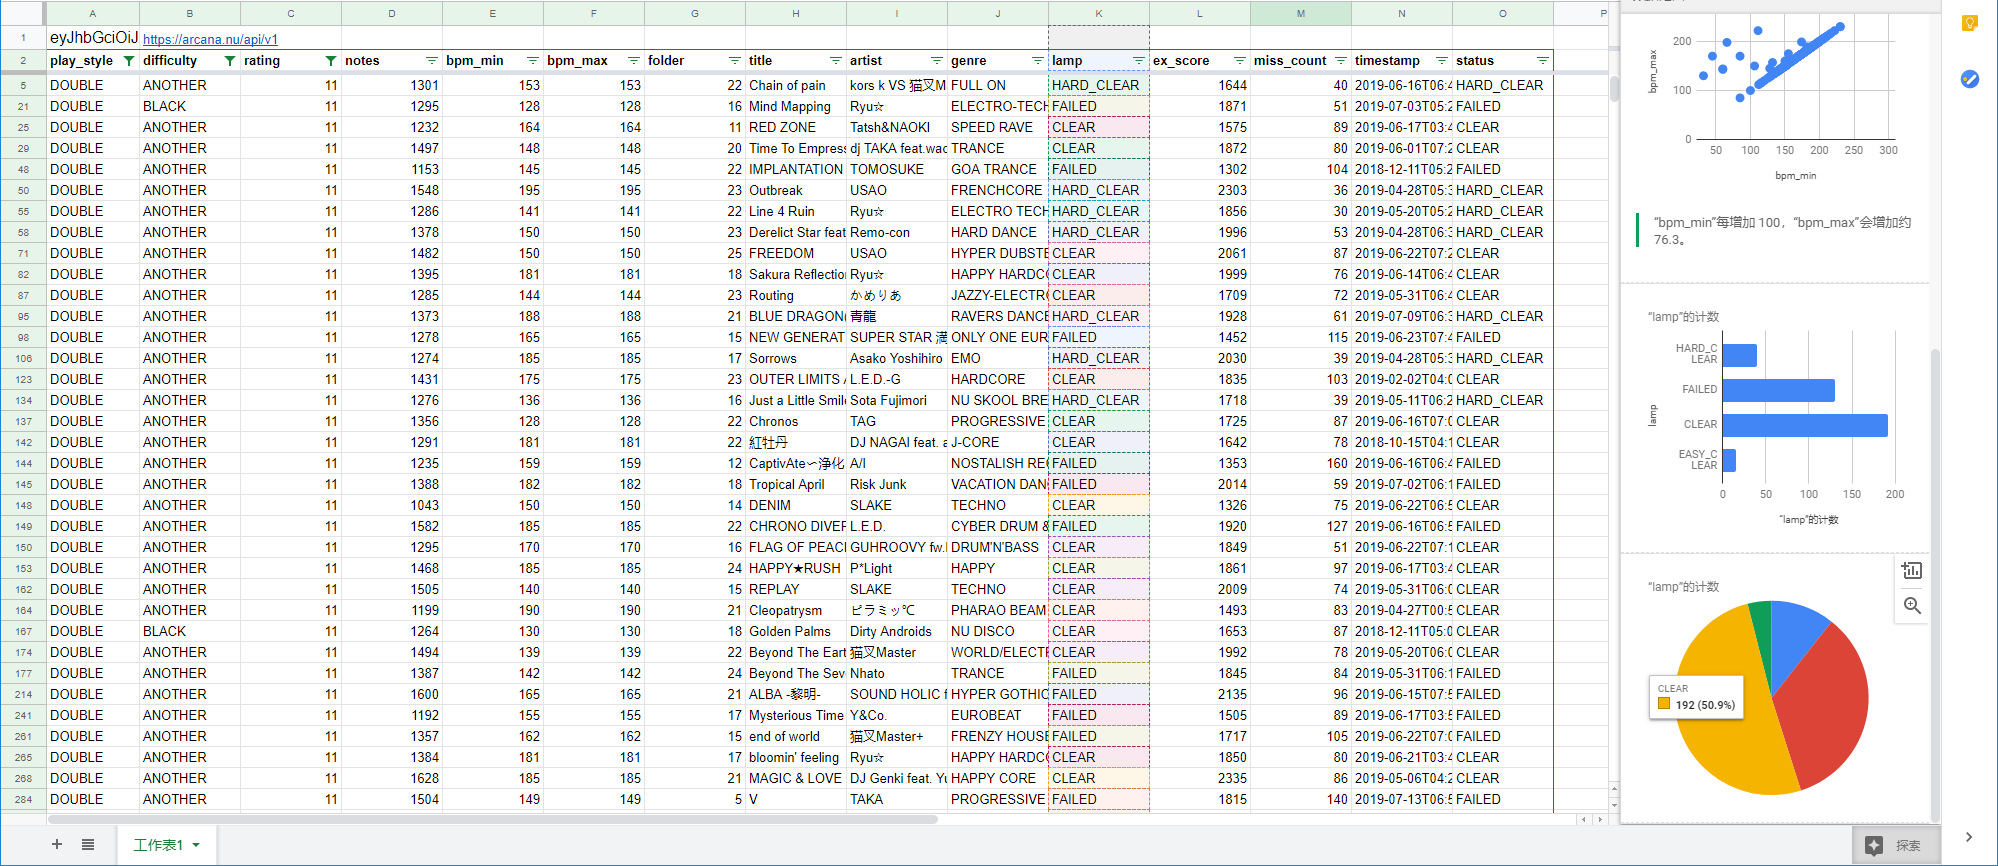
Task: Open the bpm_max column filter icon
Action: coord(633,61)
